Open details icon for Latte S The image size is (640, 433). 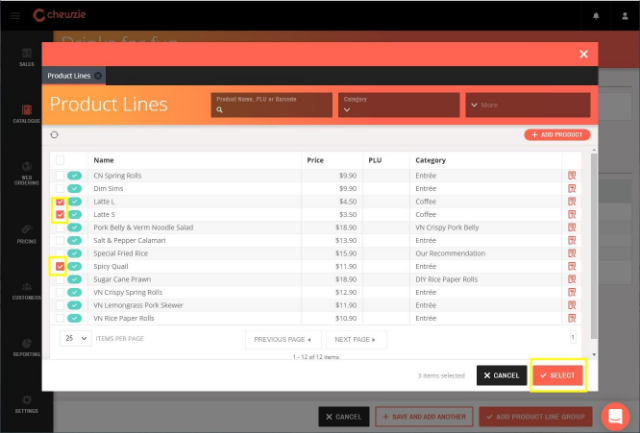tap(572, 215)
